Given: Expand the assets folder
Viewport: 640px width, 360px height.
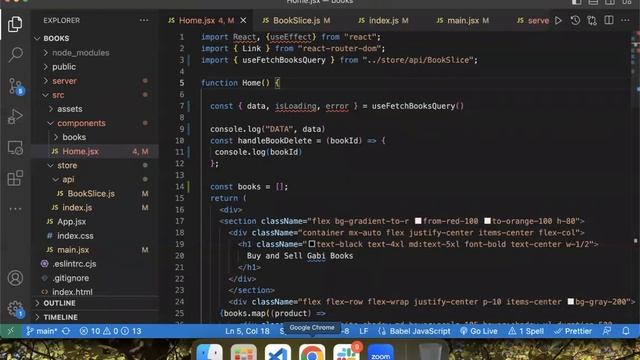Looking at the screenshot, I should 69,109.
